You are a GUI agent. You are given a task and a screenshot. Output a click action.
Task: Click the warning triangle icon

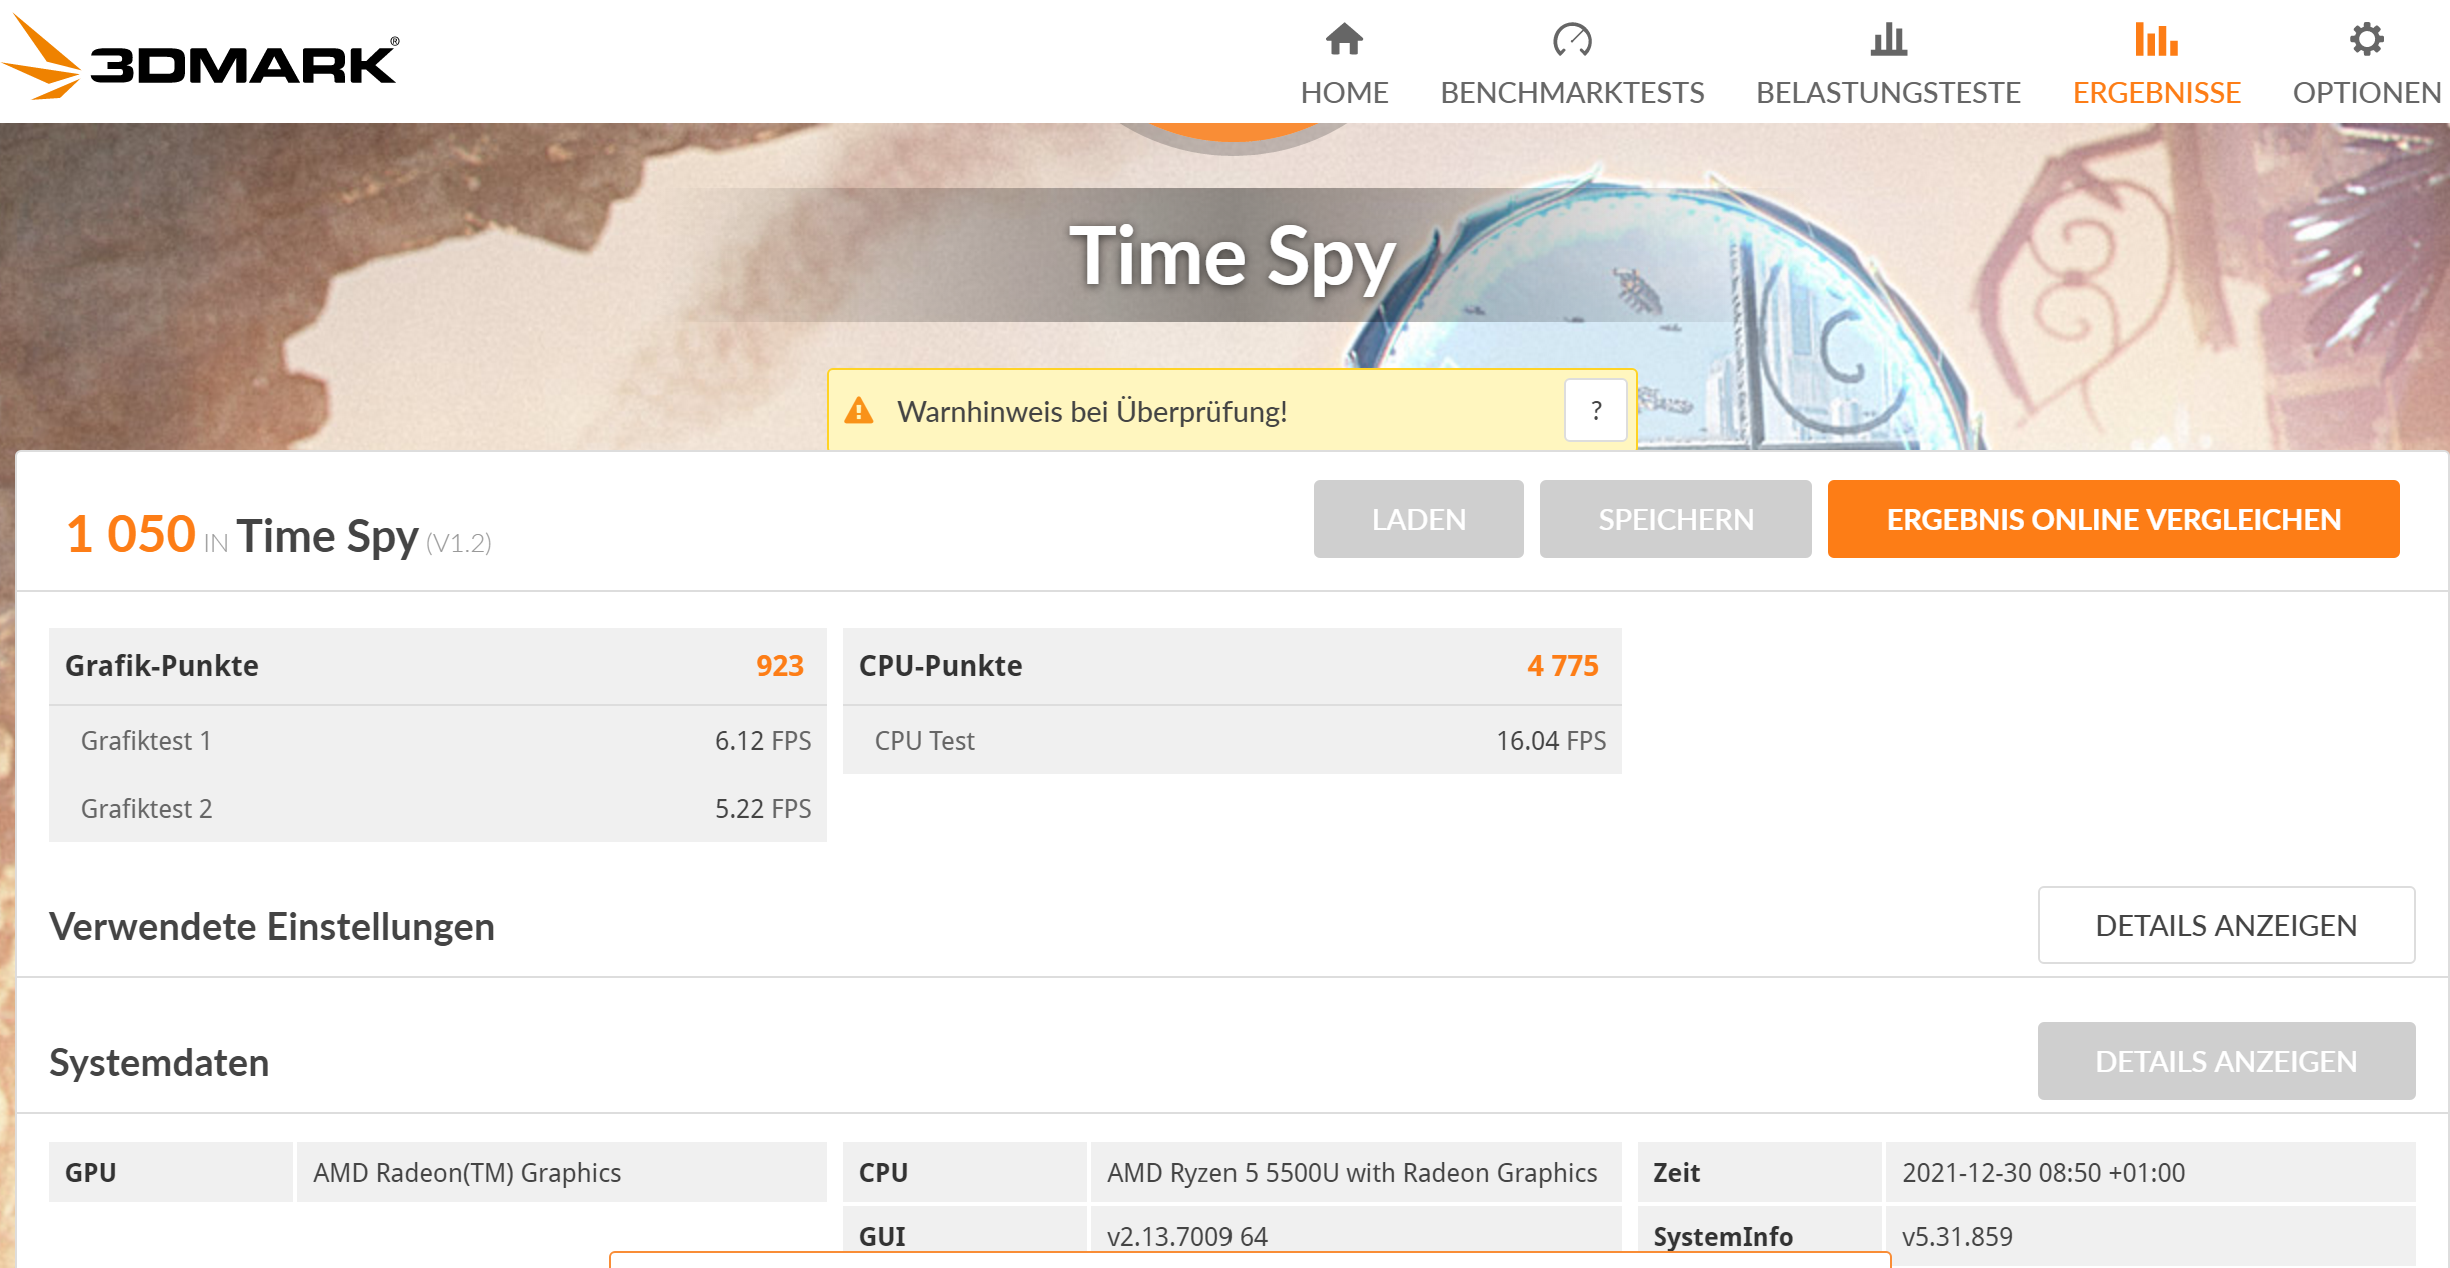[859, 411]
